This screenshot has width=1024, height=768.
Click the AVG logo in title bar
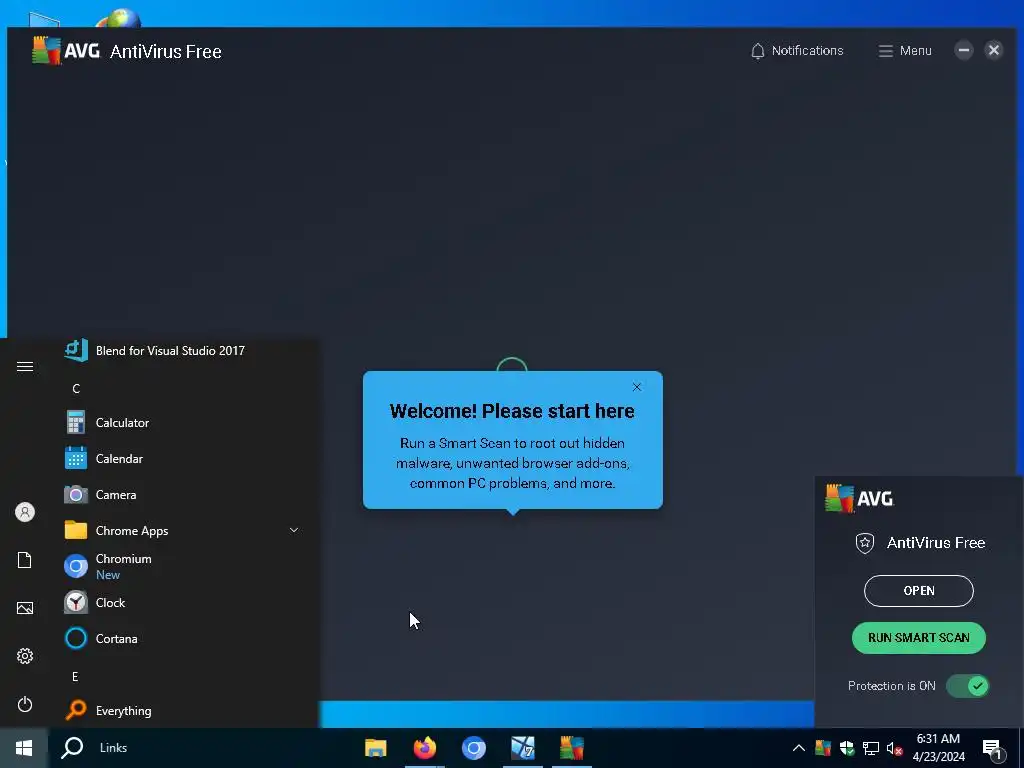[65, 51]
